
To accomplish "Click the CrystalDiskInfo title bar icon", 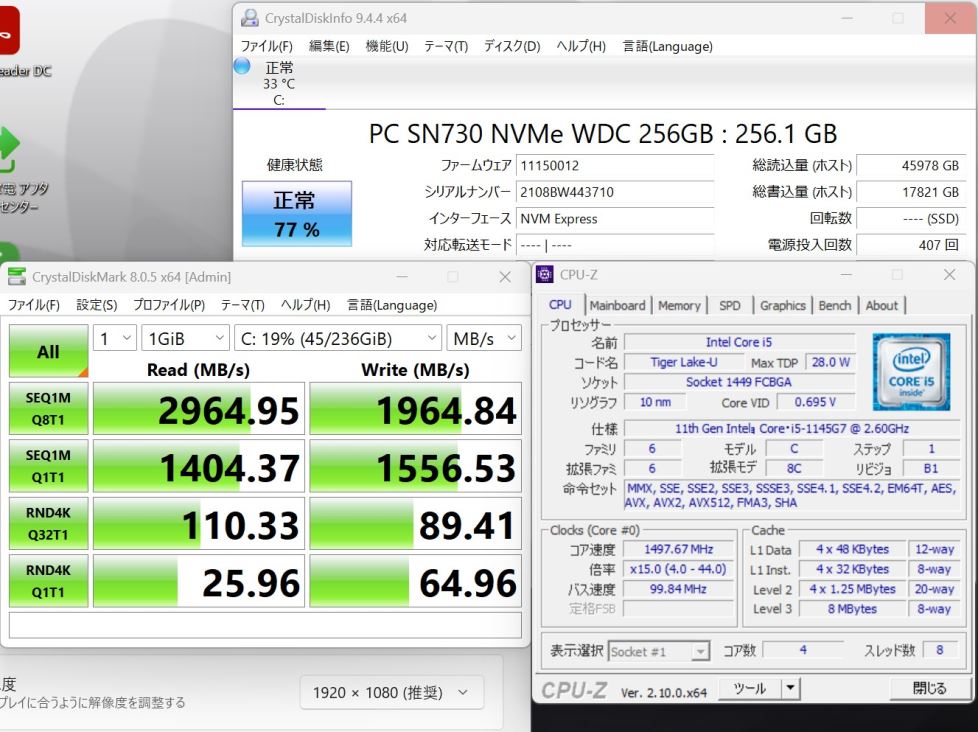I will point(250,18).
